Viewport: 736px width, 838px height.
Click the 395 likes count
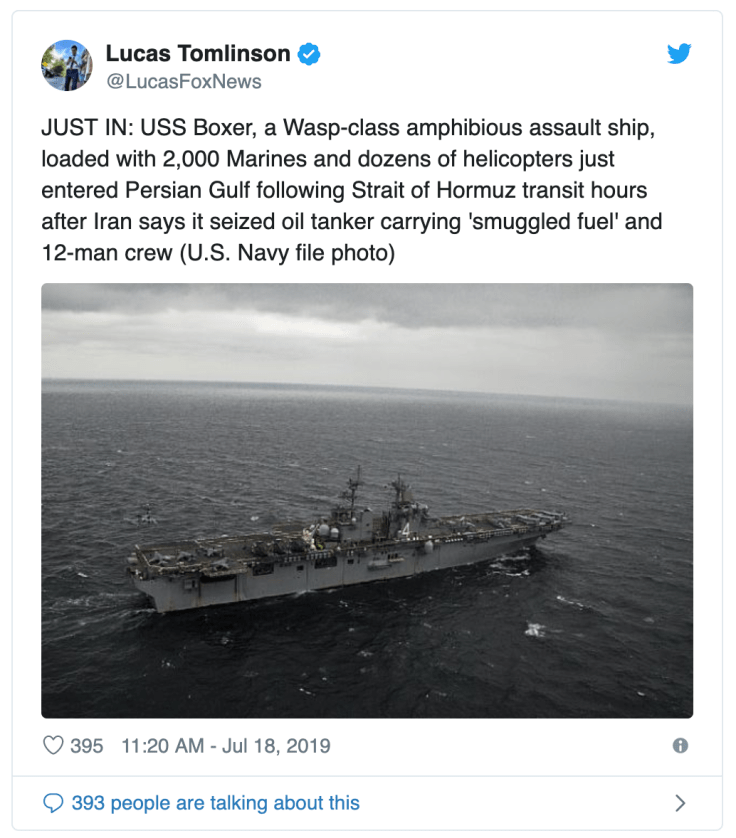(87, 746)
